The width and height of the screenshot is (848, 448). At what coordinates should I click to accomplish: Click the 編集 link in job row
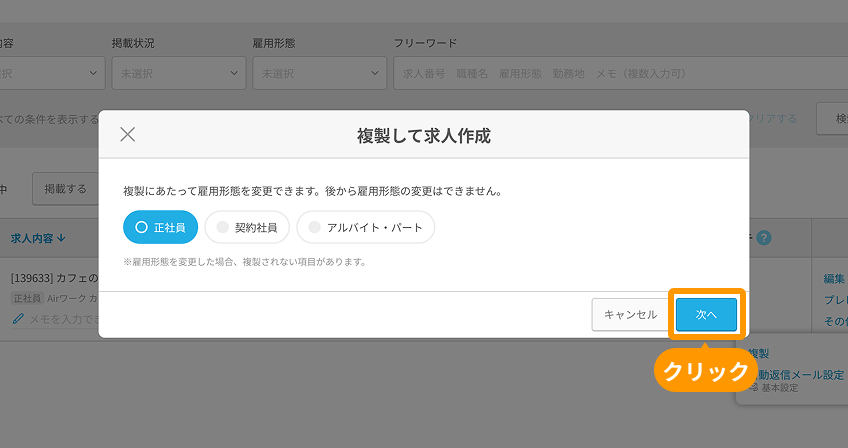pyautogui.click(x=834, y=279)
